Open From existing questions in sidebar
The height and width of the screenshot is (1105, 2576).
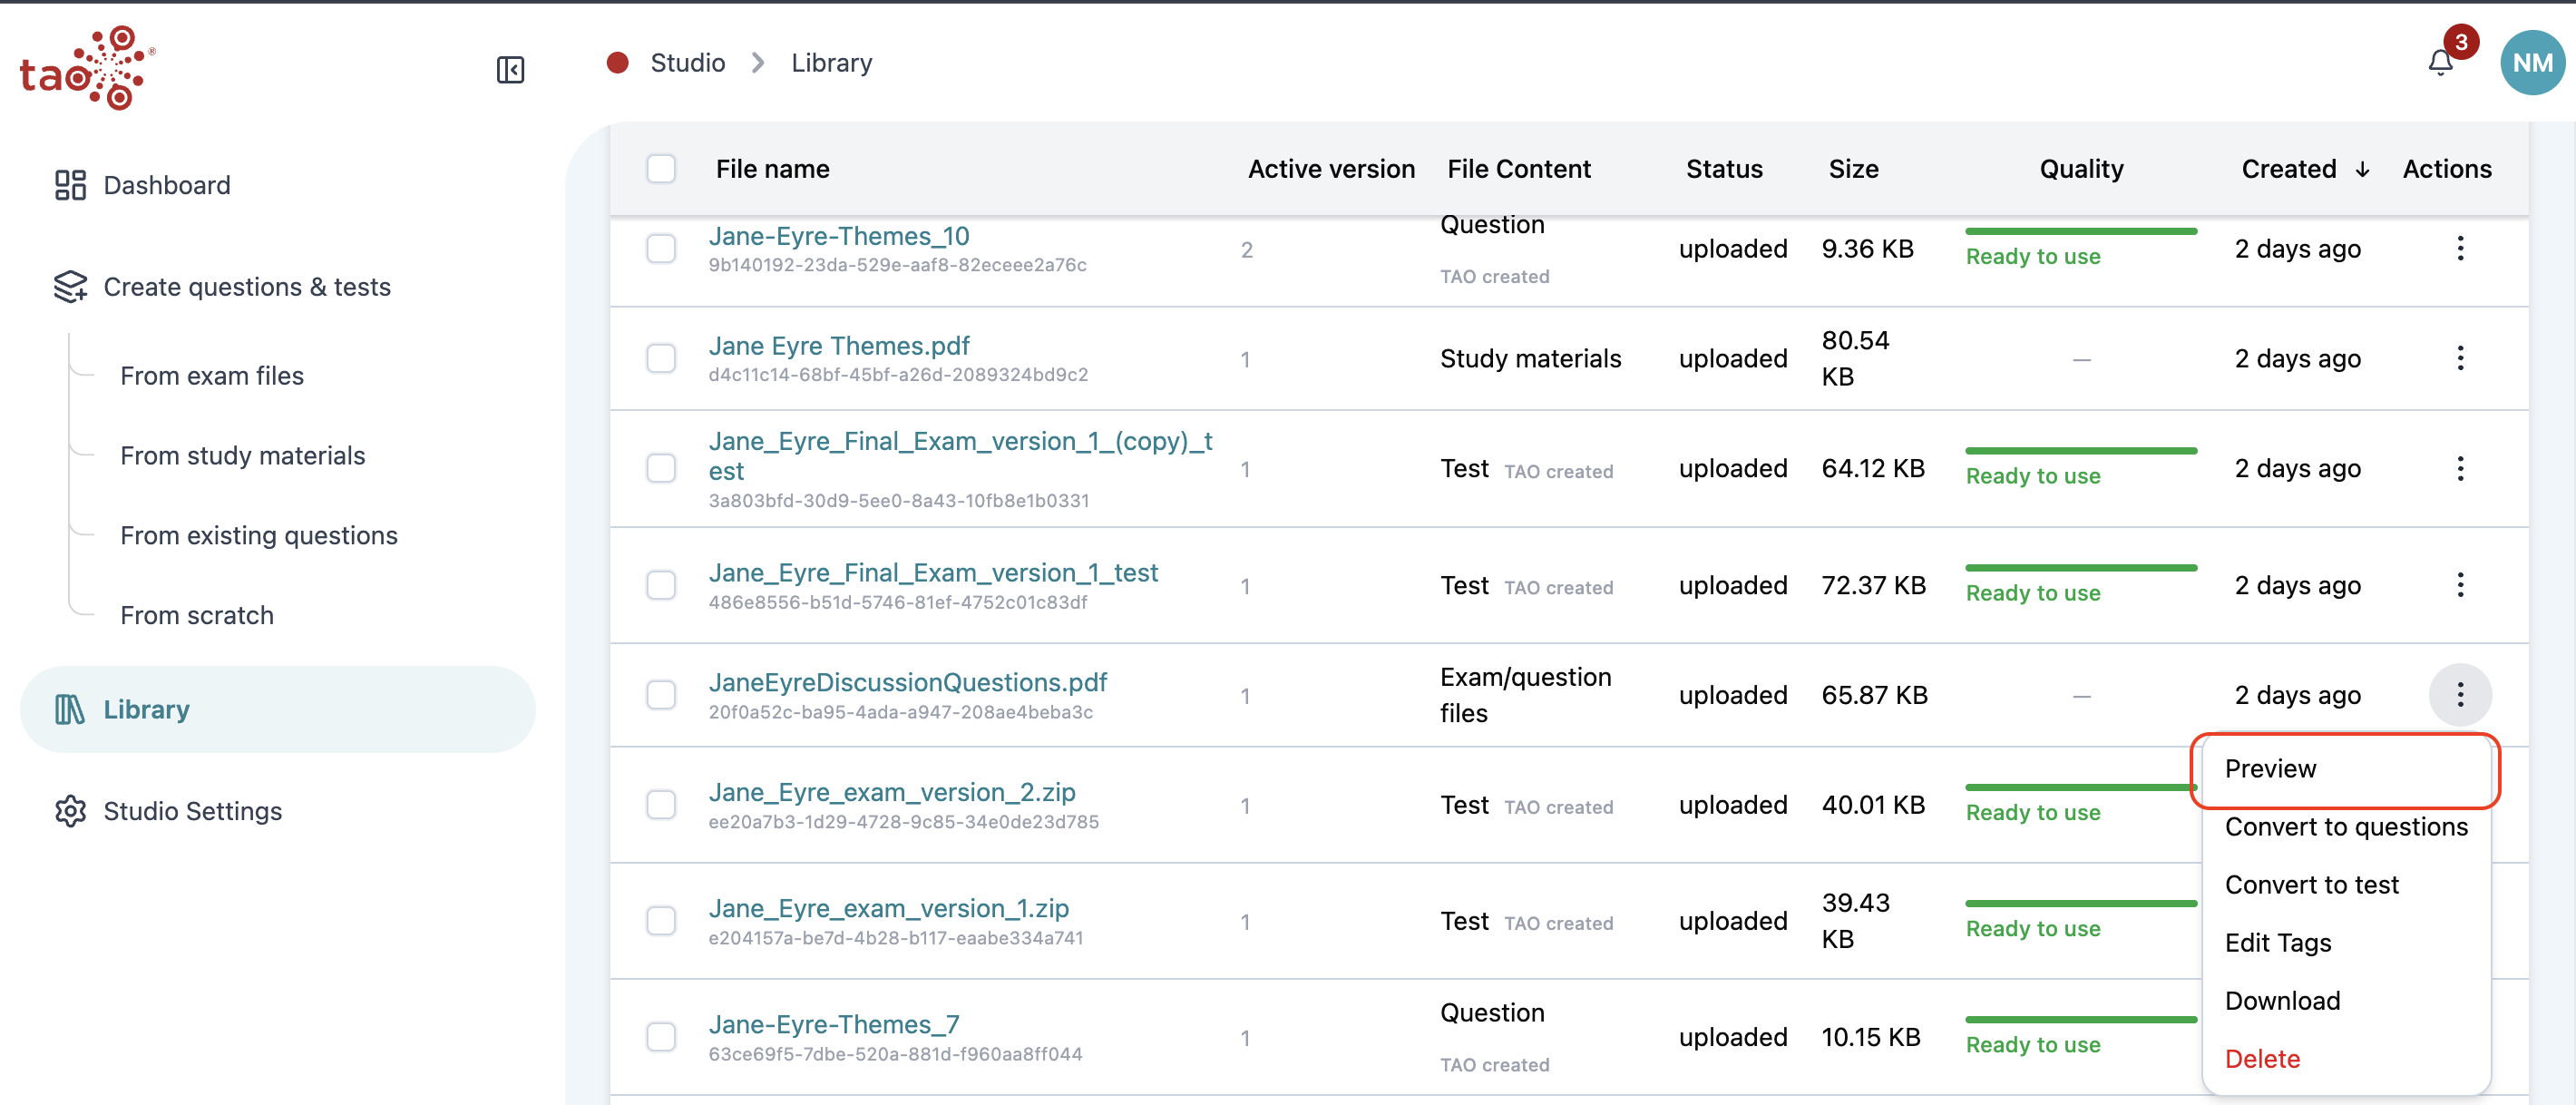coord(259,536)
